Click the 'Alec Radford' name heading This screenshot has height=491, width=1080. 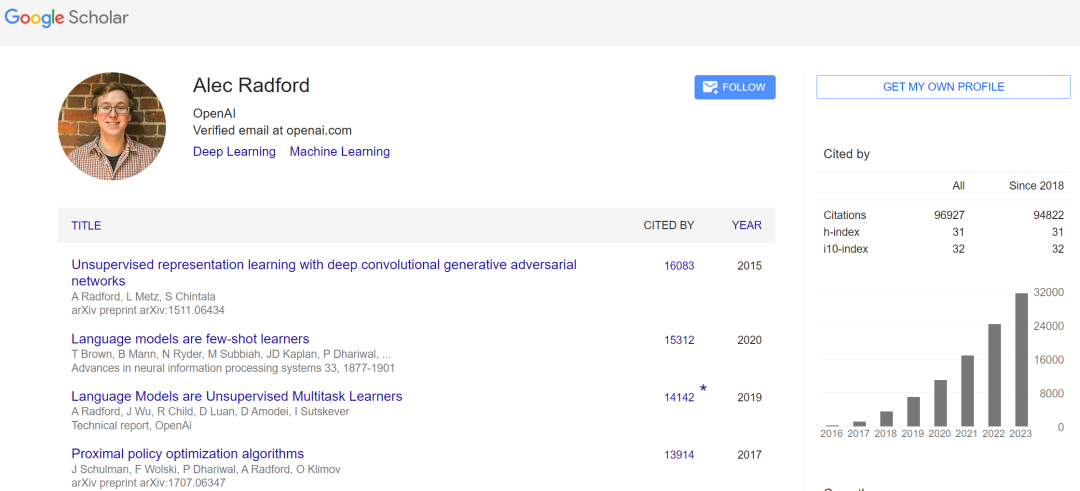point(251,85)
